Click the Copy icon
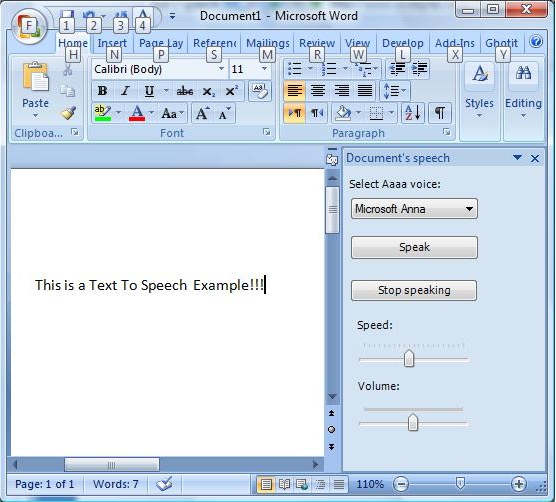Viewport: 556px width, 502px height. coord(67,91)
